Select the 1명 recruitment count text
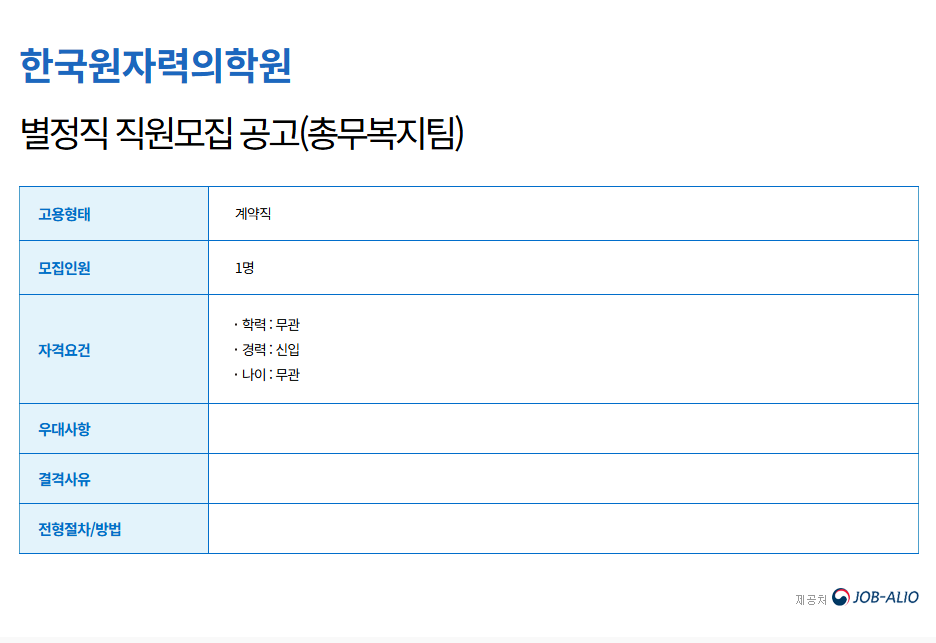This screenshot has height=643, width=936. click(x=245, y=268)
